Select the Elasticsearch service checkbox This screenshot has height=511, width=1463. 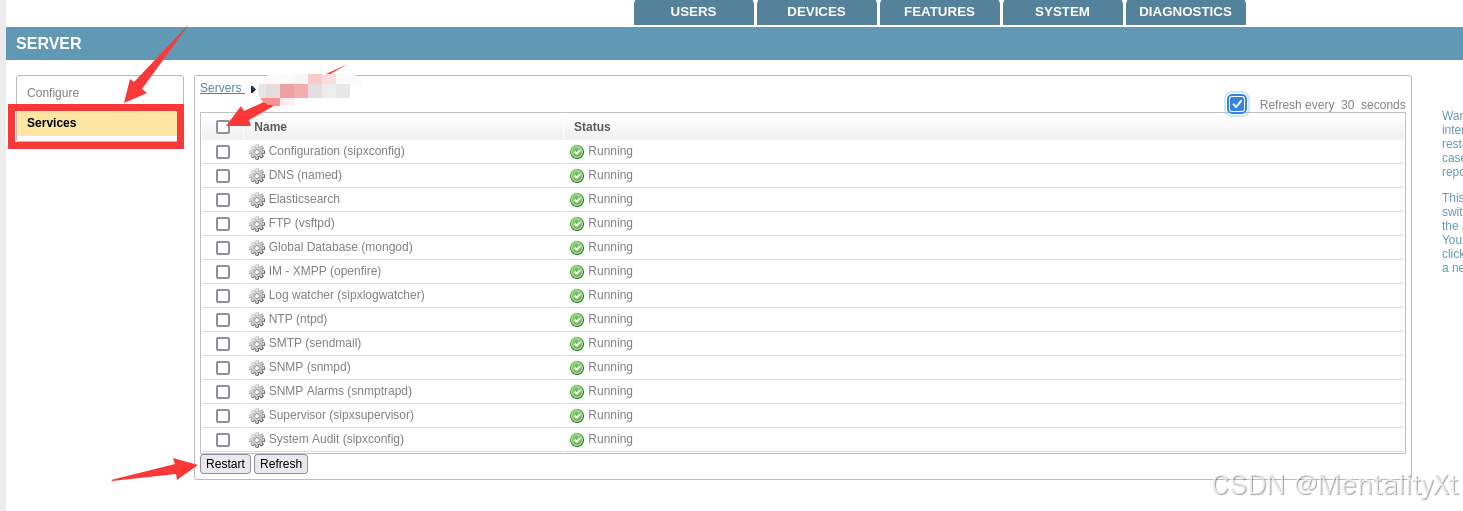coord(223,200)
